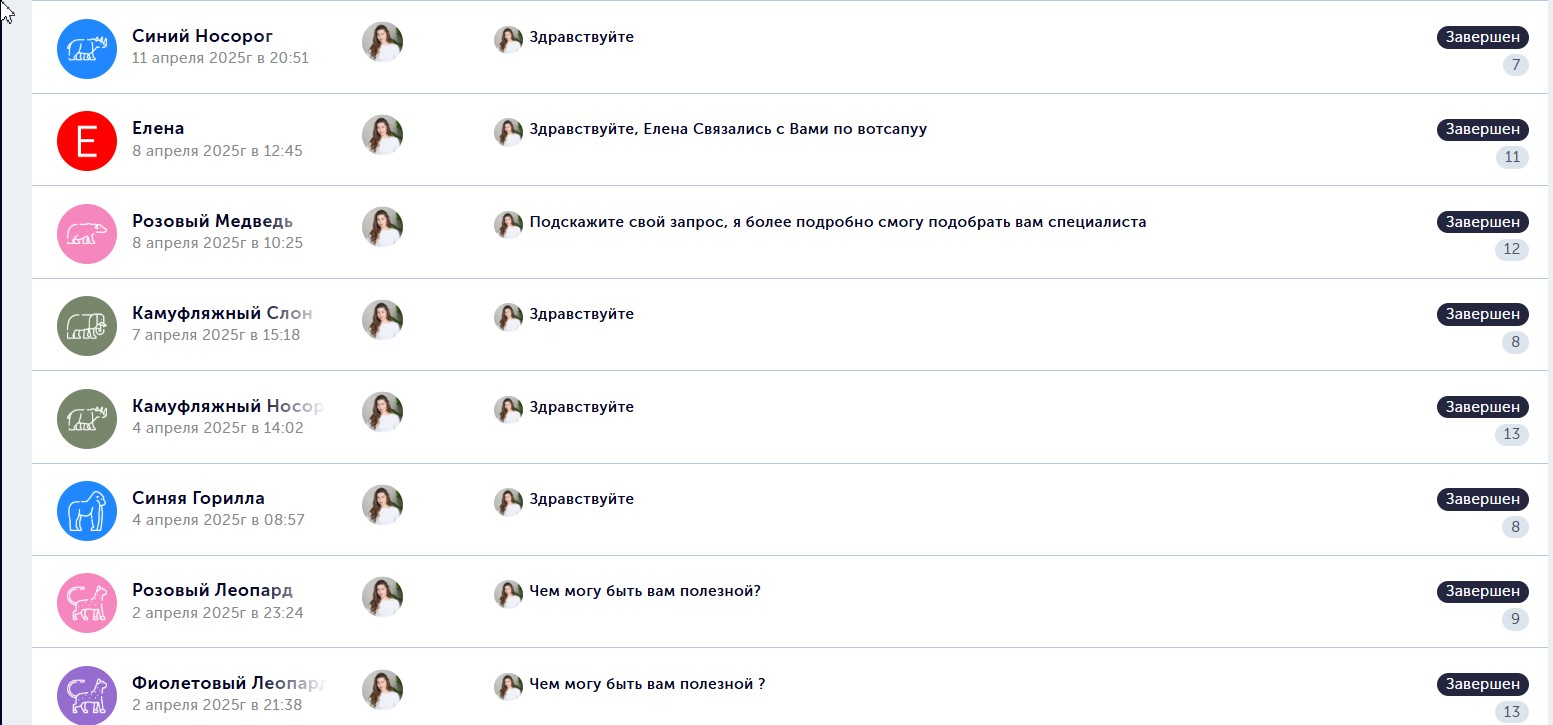Image resolution: width=1553 pixels, height=725 pixels.
Task: Click the message count badge showing 7
Action: point(1515,65)
